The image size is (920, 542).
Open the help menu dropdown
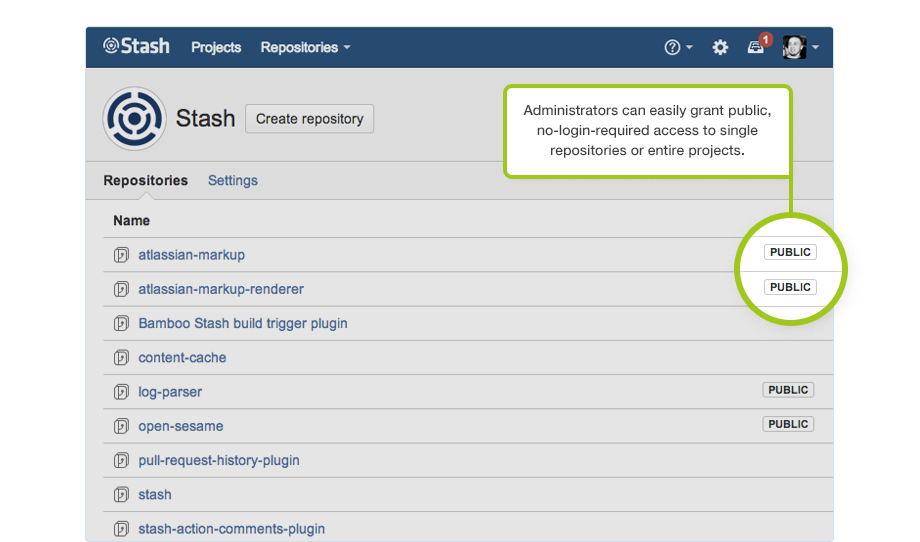tap(678, 47)
